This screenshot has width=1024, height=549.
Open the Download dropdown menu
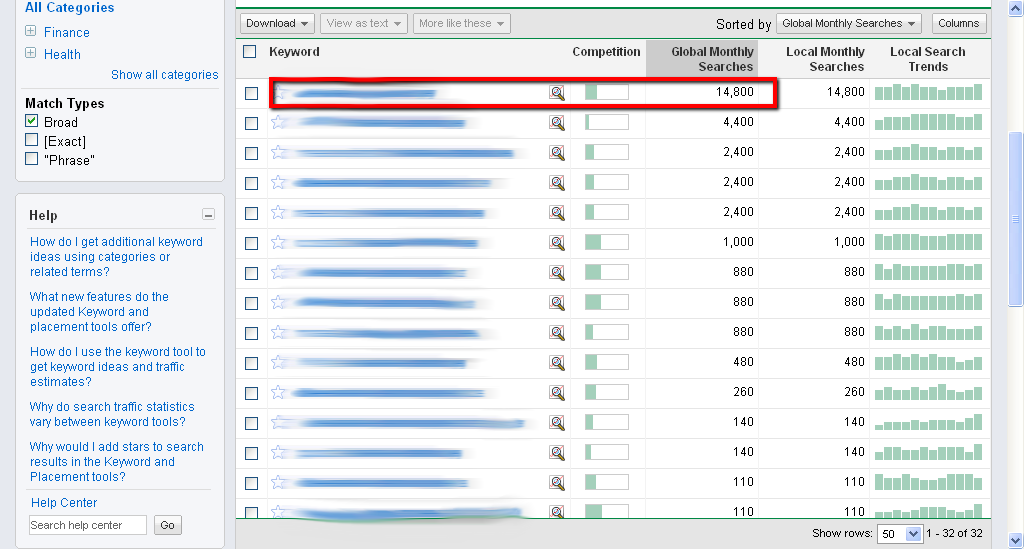[x=277, y=23]
